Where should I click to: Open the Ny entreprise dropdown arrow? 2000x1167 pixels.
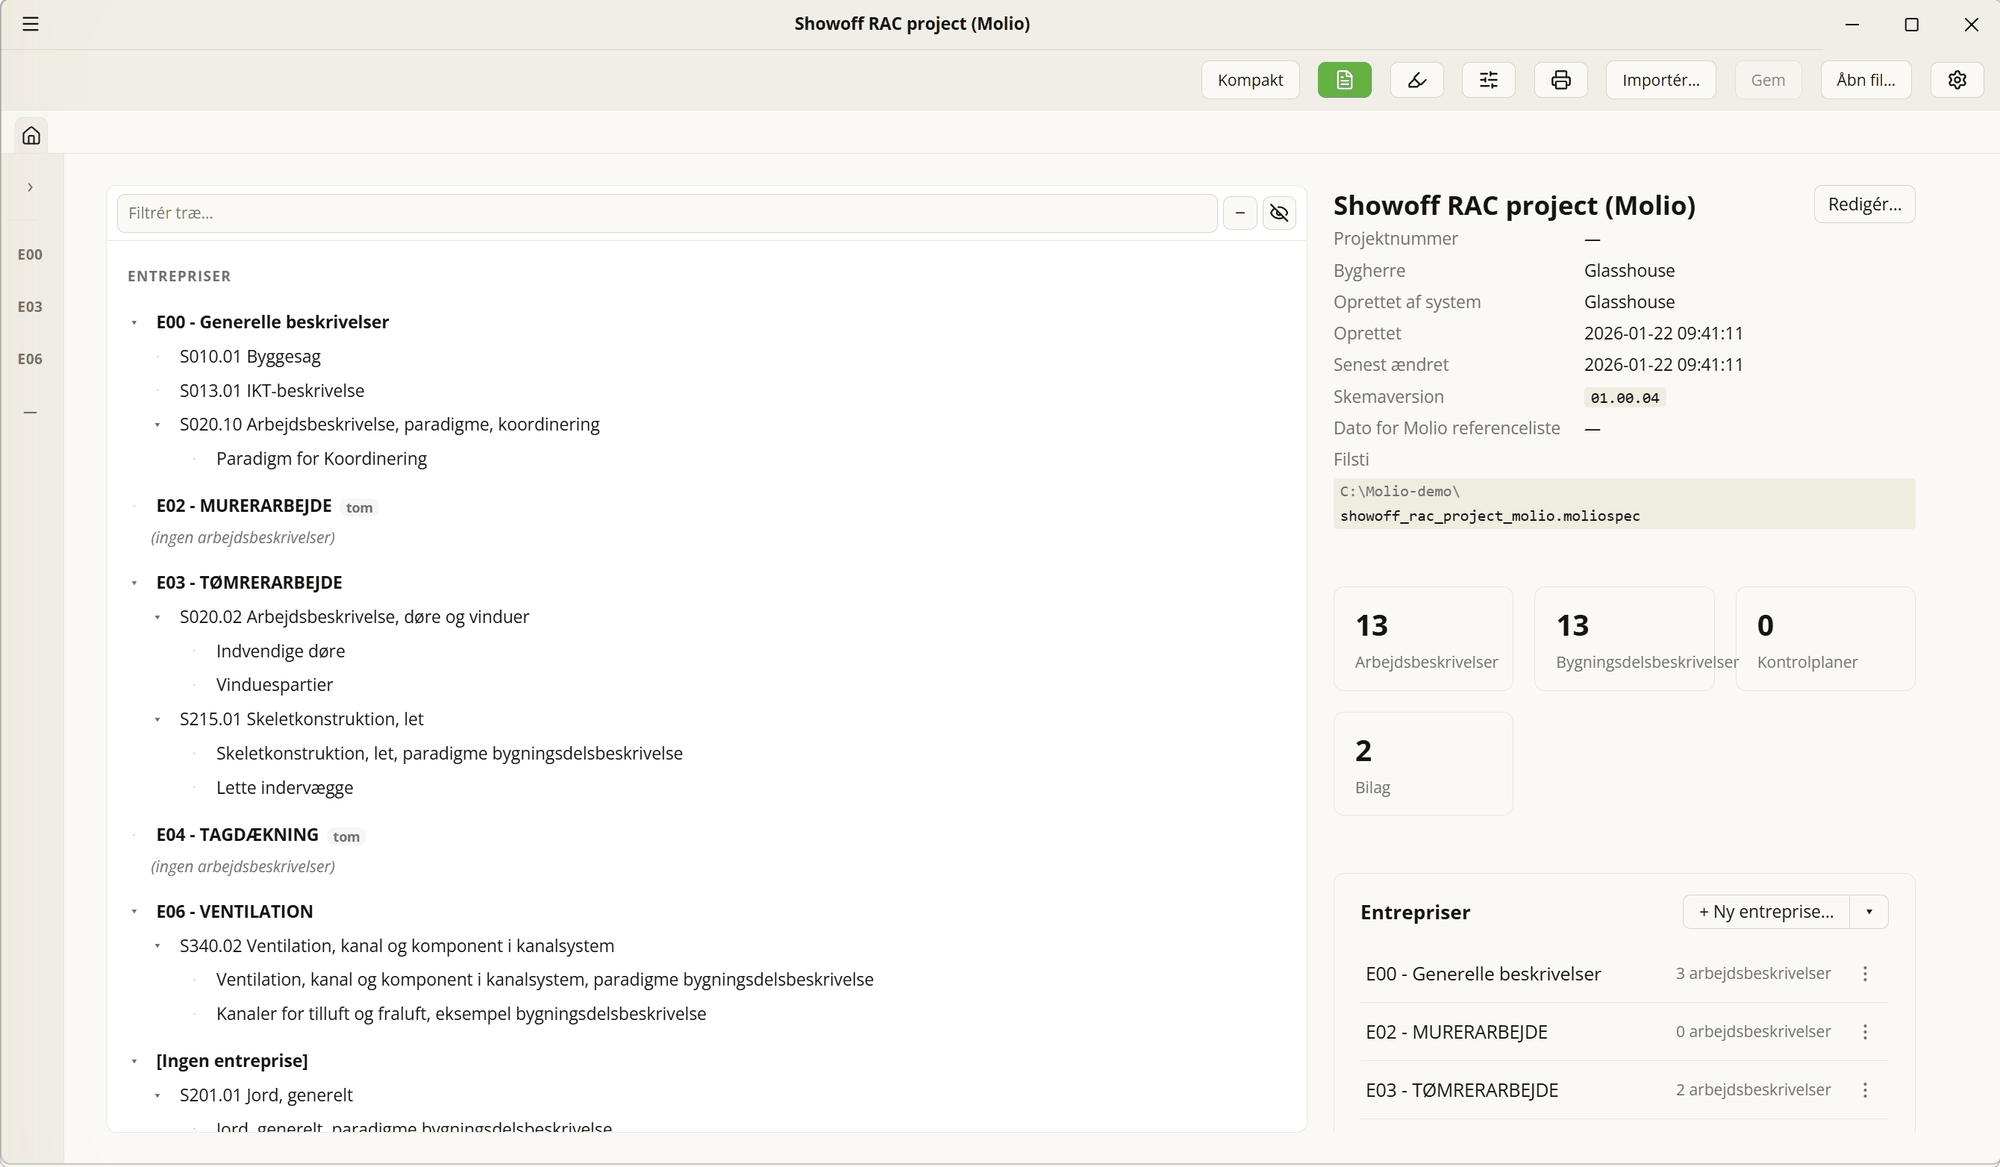tap(1869, 912)
